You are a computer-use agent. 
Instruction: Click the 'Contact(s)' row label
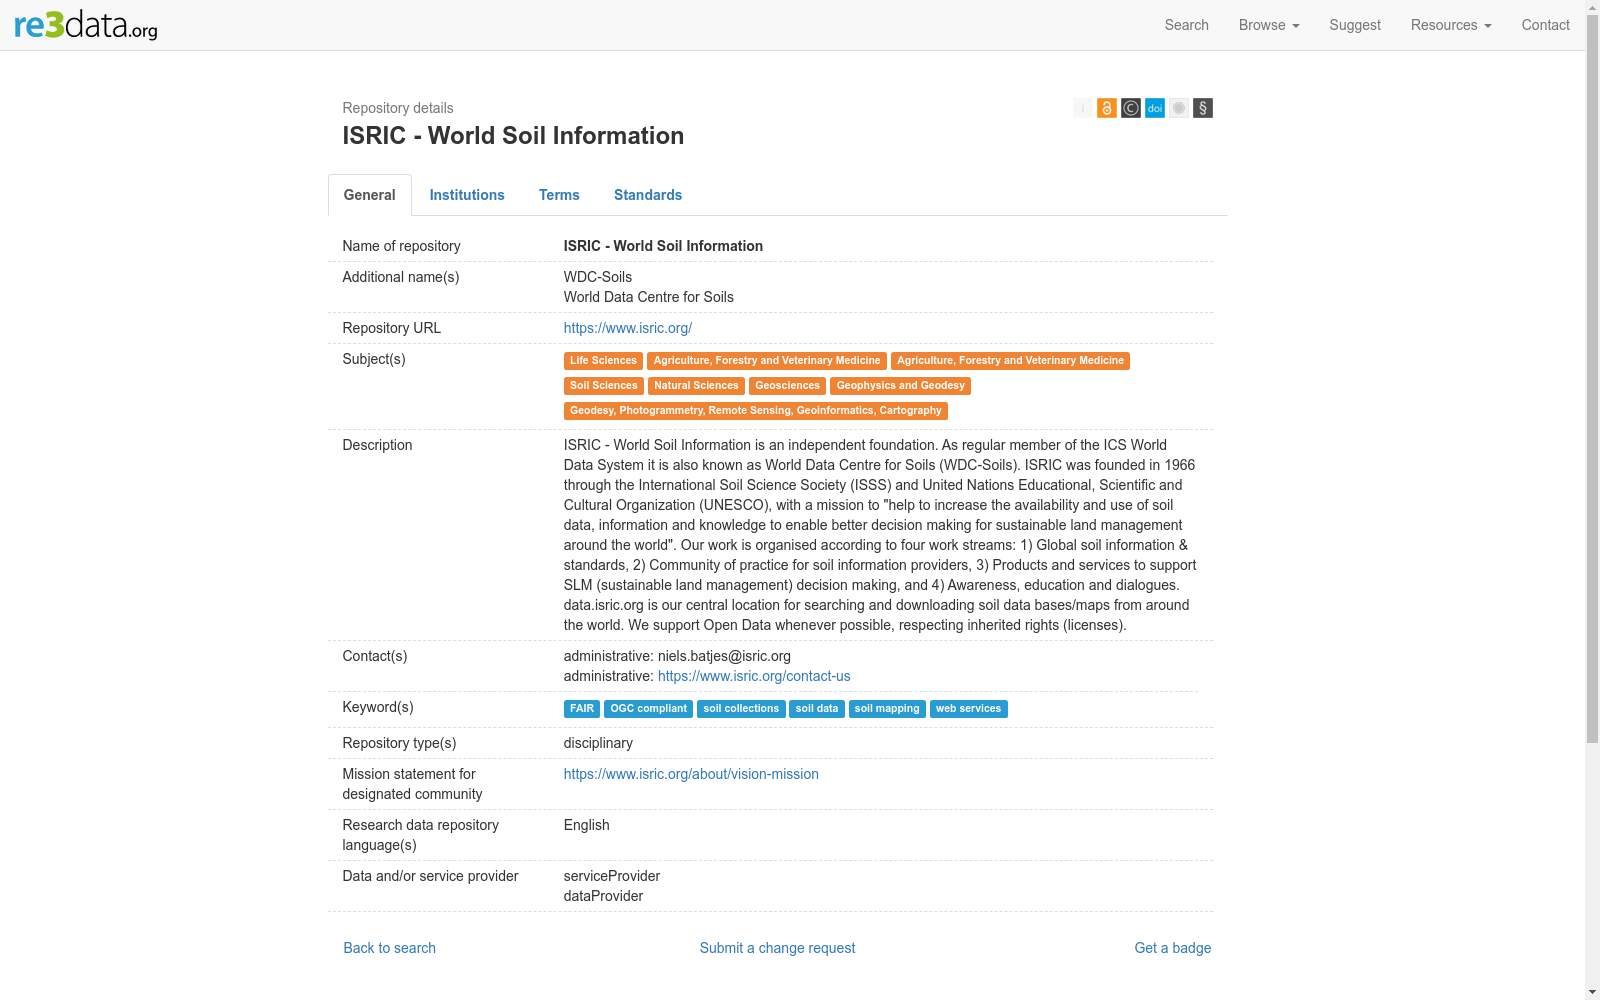tap(375, 656)
